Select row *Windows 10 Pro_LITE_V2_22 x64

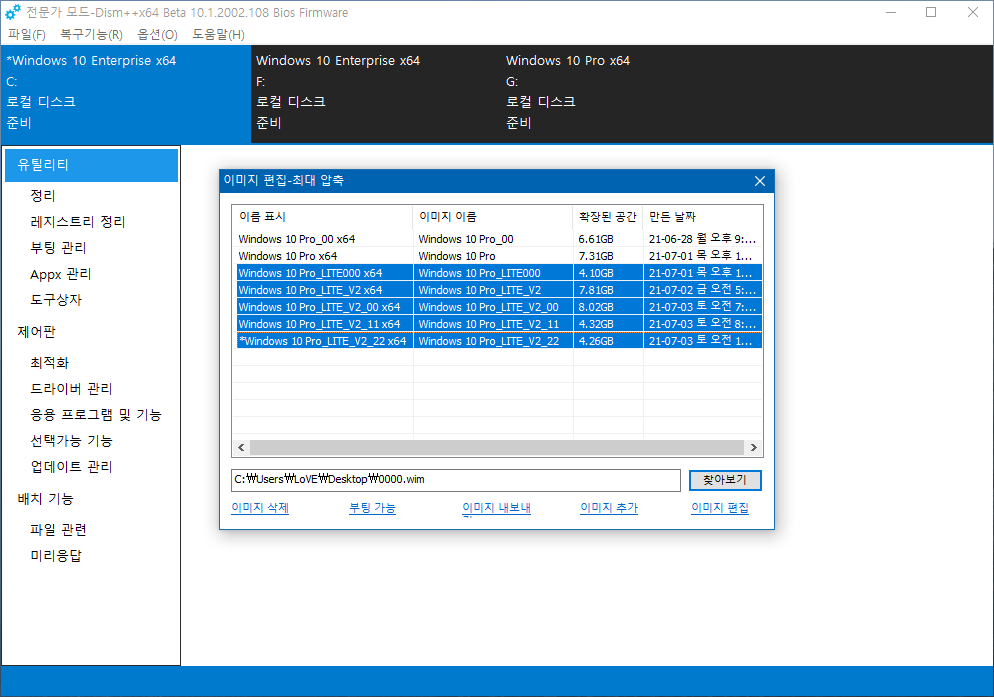(497, 341)
